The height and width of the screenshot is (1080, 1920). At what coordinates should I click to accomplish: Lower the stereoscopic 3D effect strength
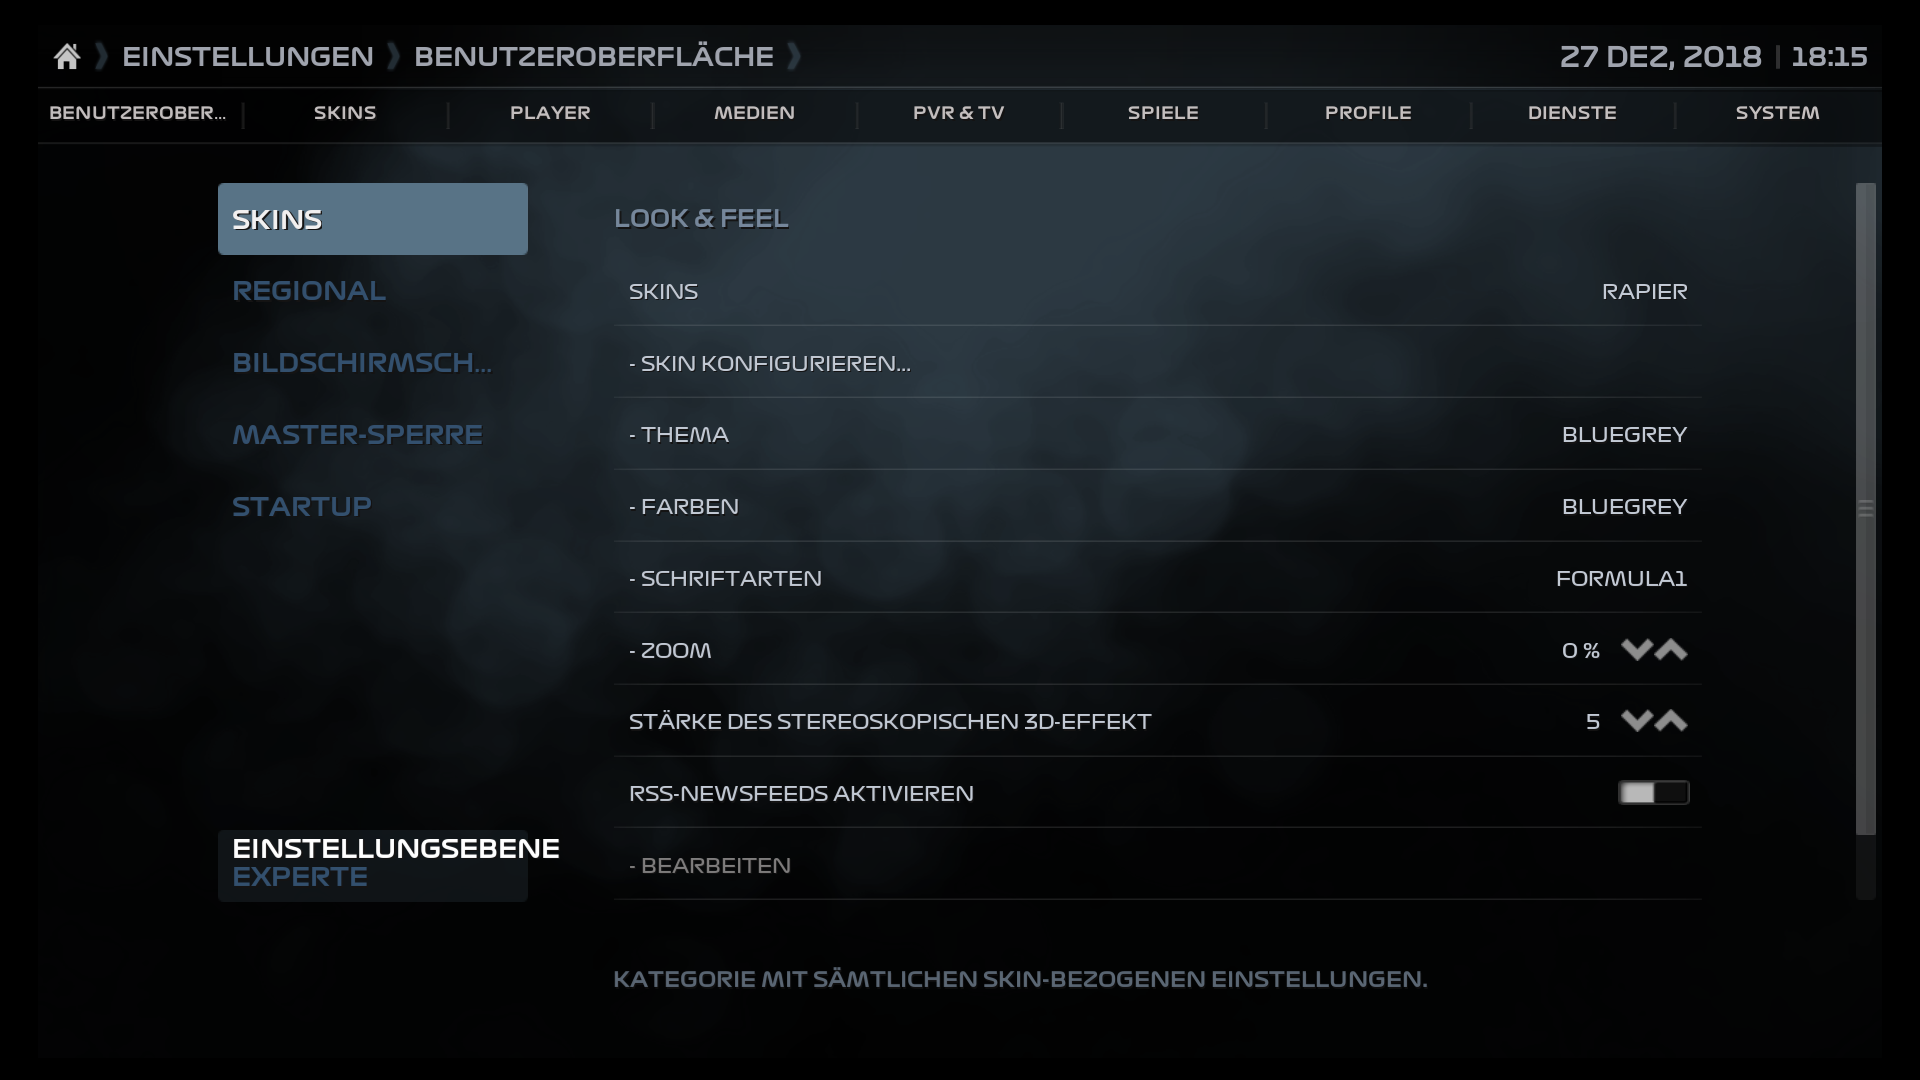click(x=1636, y=721)
